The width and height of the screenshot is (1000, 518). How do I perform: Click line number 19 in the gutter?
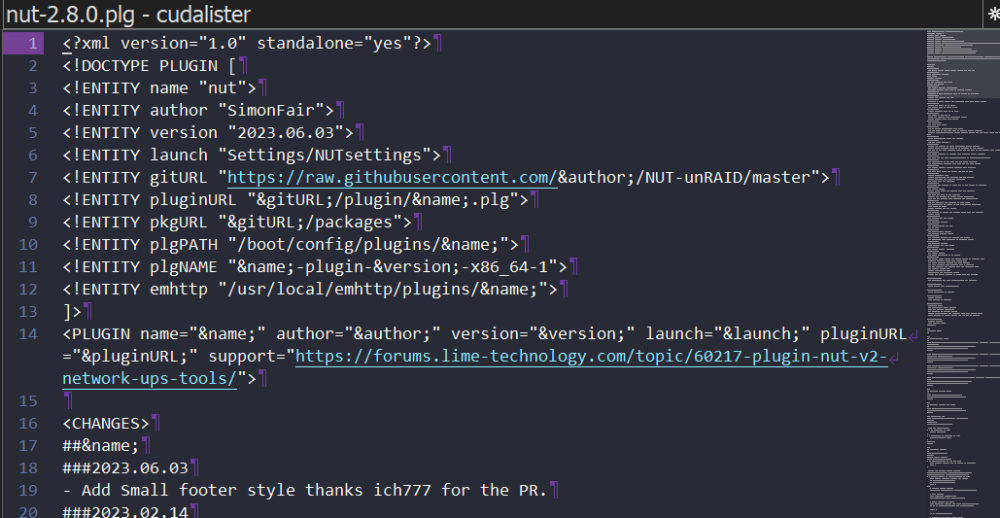(x=29, y=490)
